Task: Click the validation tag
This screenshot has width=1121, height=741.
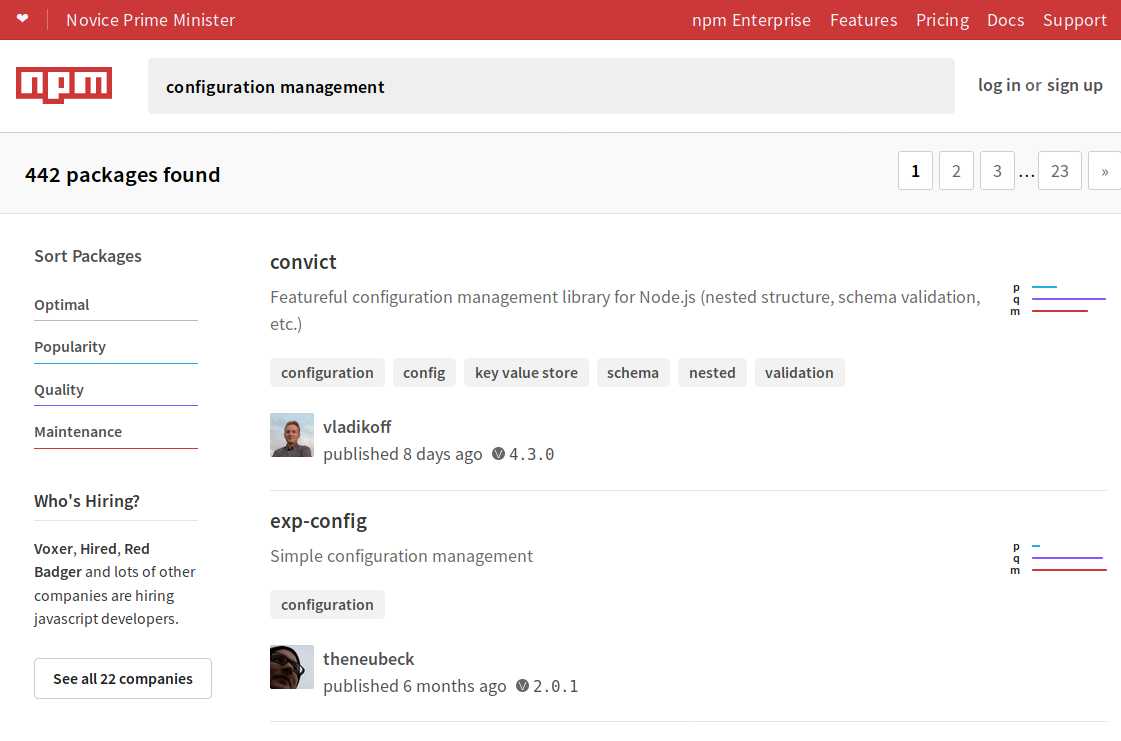Action: tap(799, 373)
